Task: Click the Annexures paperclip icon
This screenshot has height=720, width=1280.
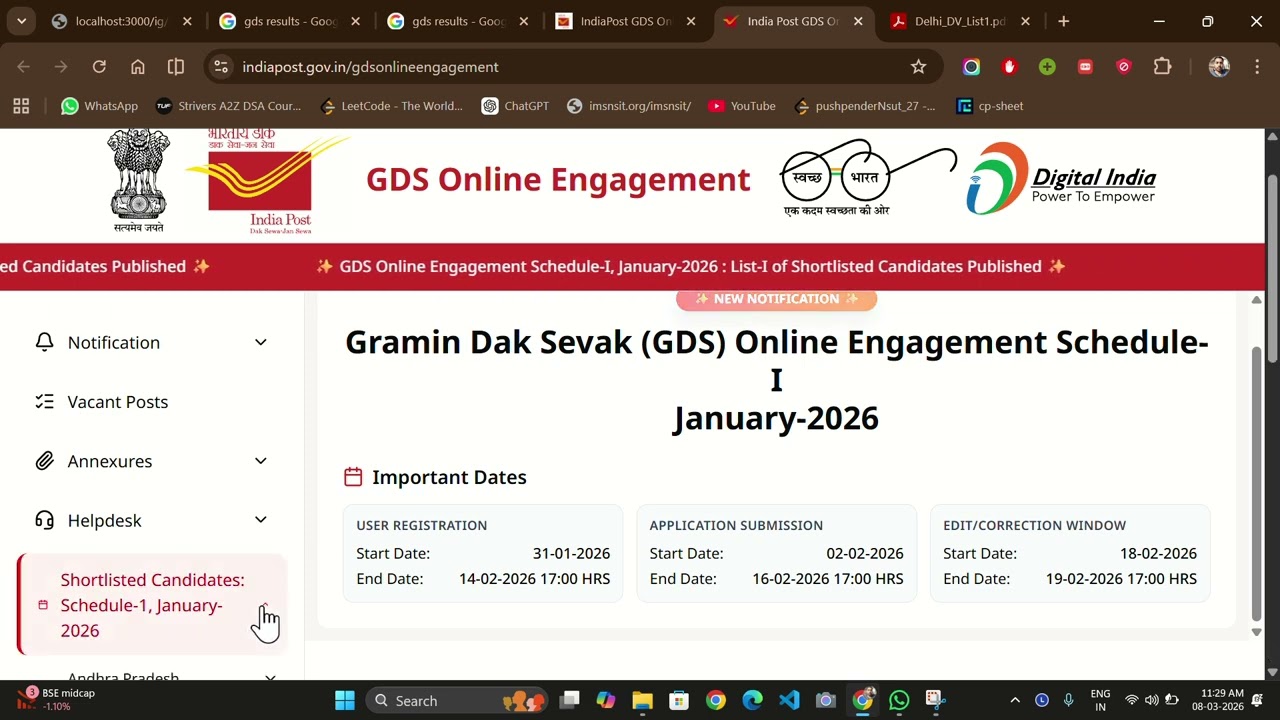Action: tap(44, 461)
